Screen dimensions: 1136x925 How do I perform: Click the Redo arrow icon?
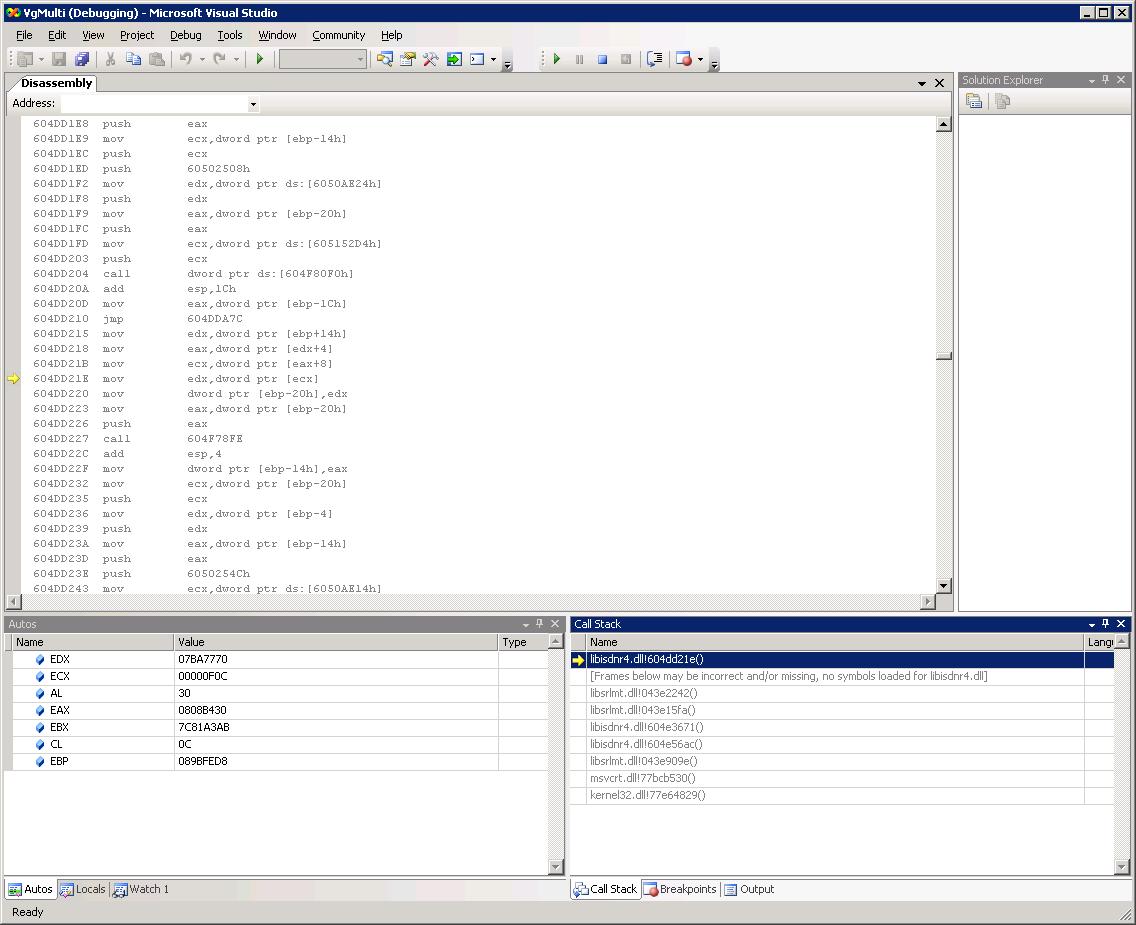(x=220, y=59)
